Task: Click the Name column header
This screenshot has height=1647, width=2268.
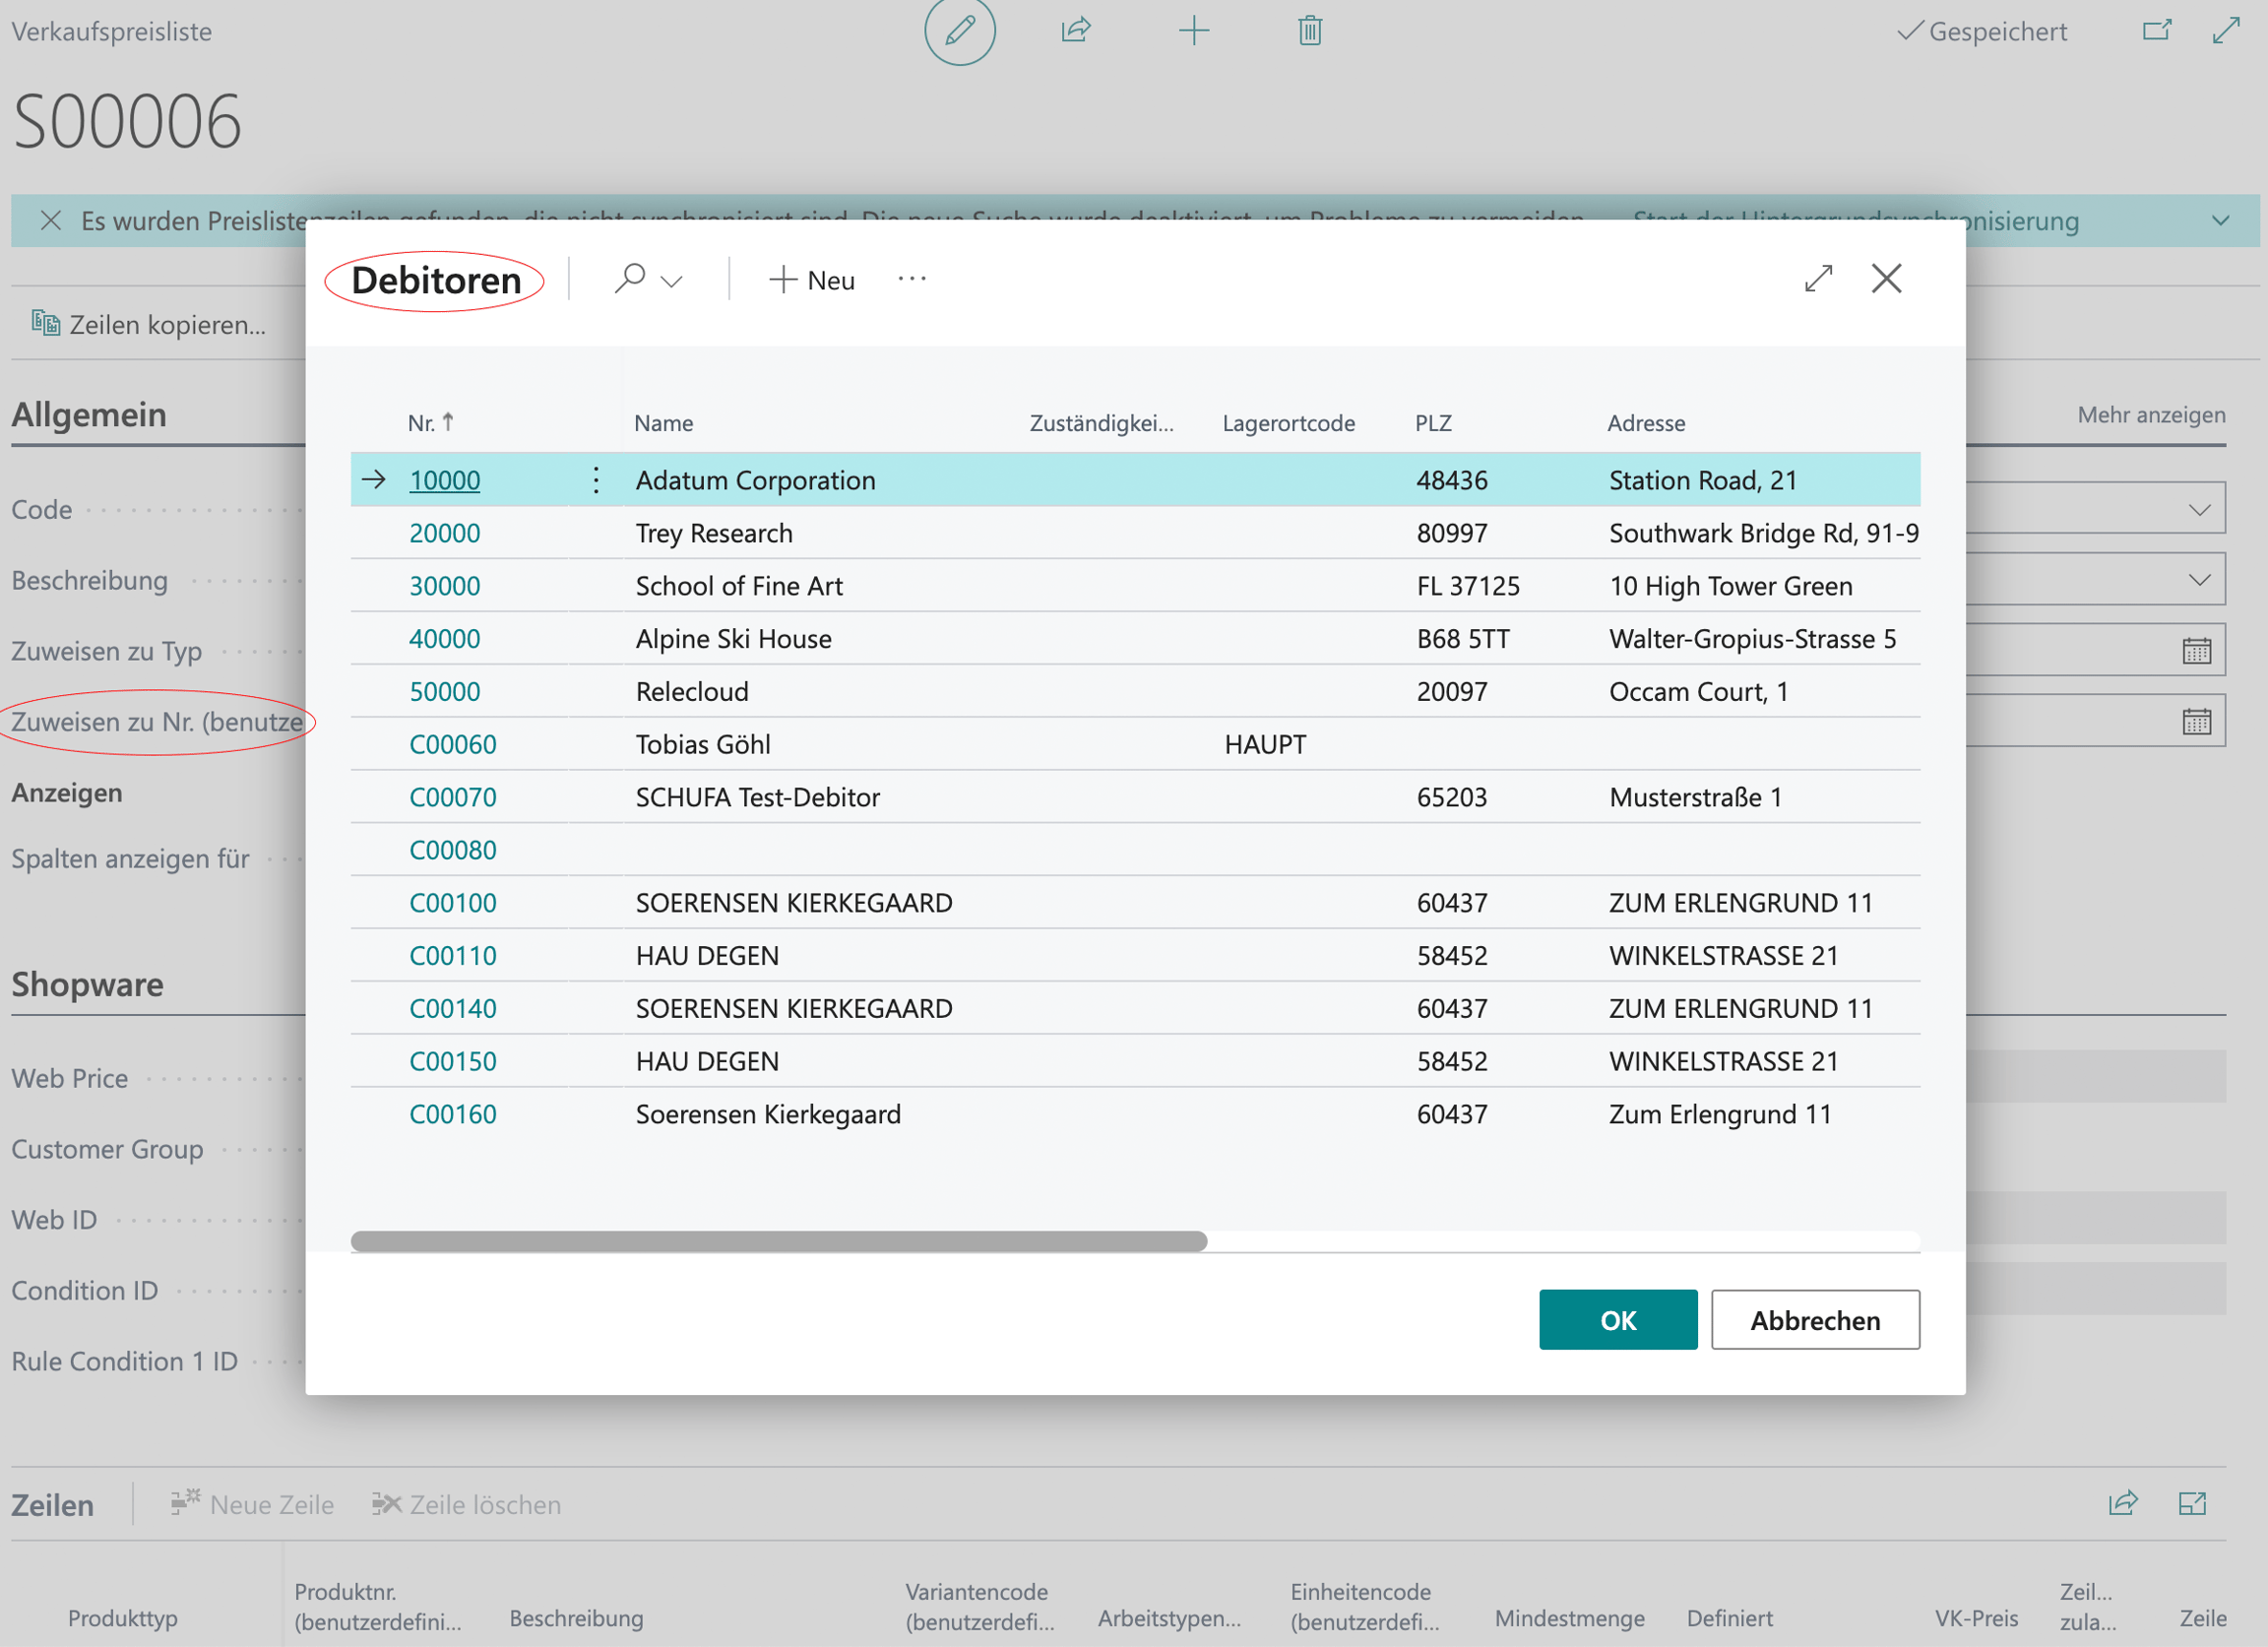Action: click(663, 423)
